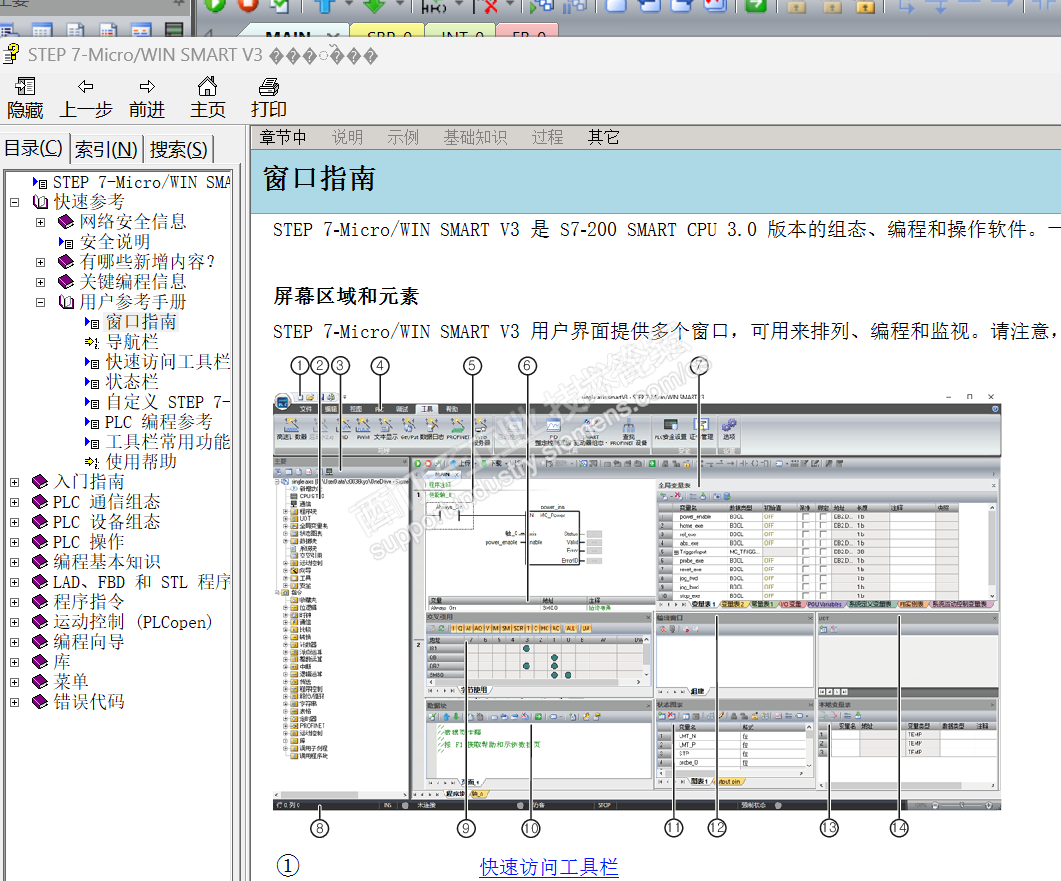Click the blue Upload arrow in the main window toolbar
This screenshot has width=1061, height=881.
coord(325,5)
